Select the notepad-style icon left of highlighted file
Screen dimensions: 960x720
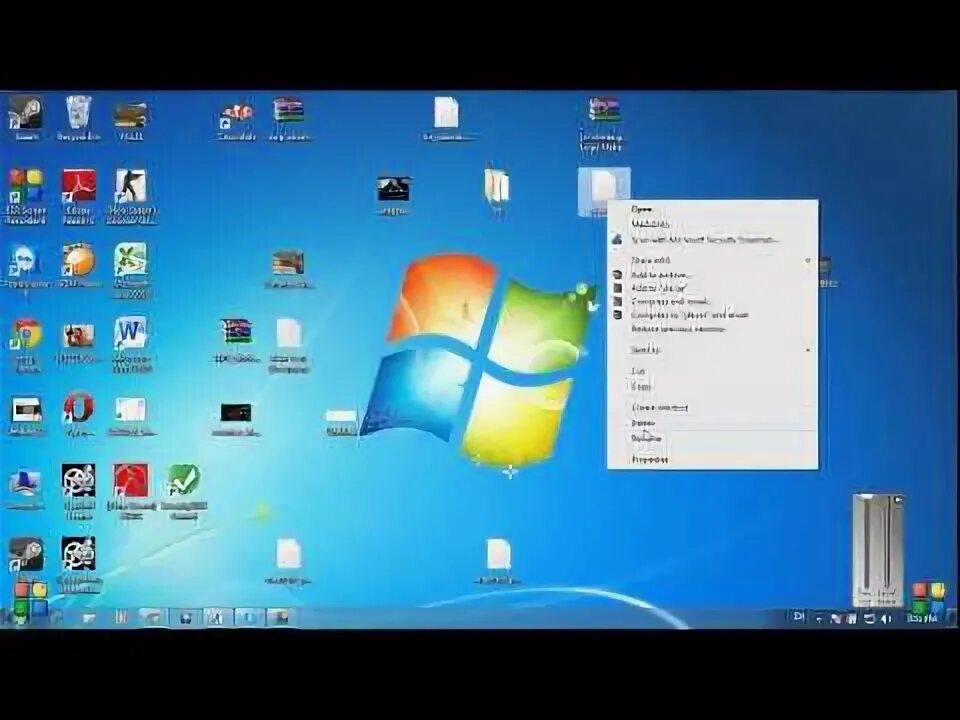497,189
